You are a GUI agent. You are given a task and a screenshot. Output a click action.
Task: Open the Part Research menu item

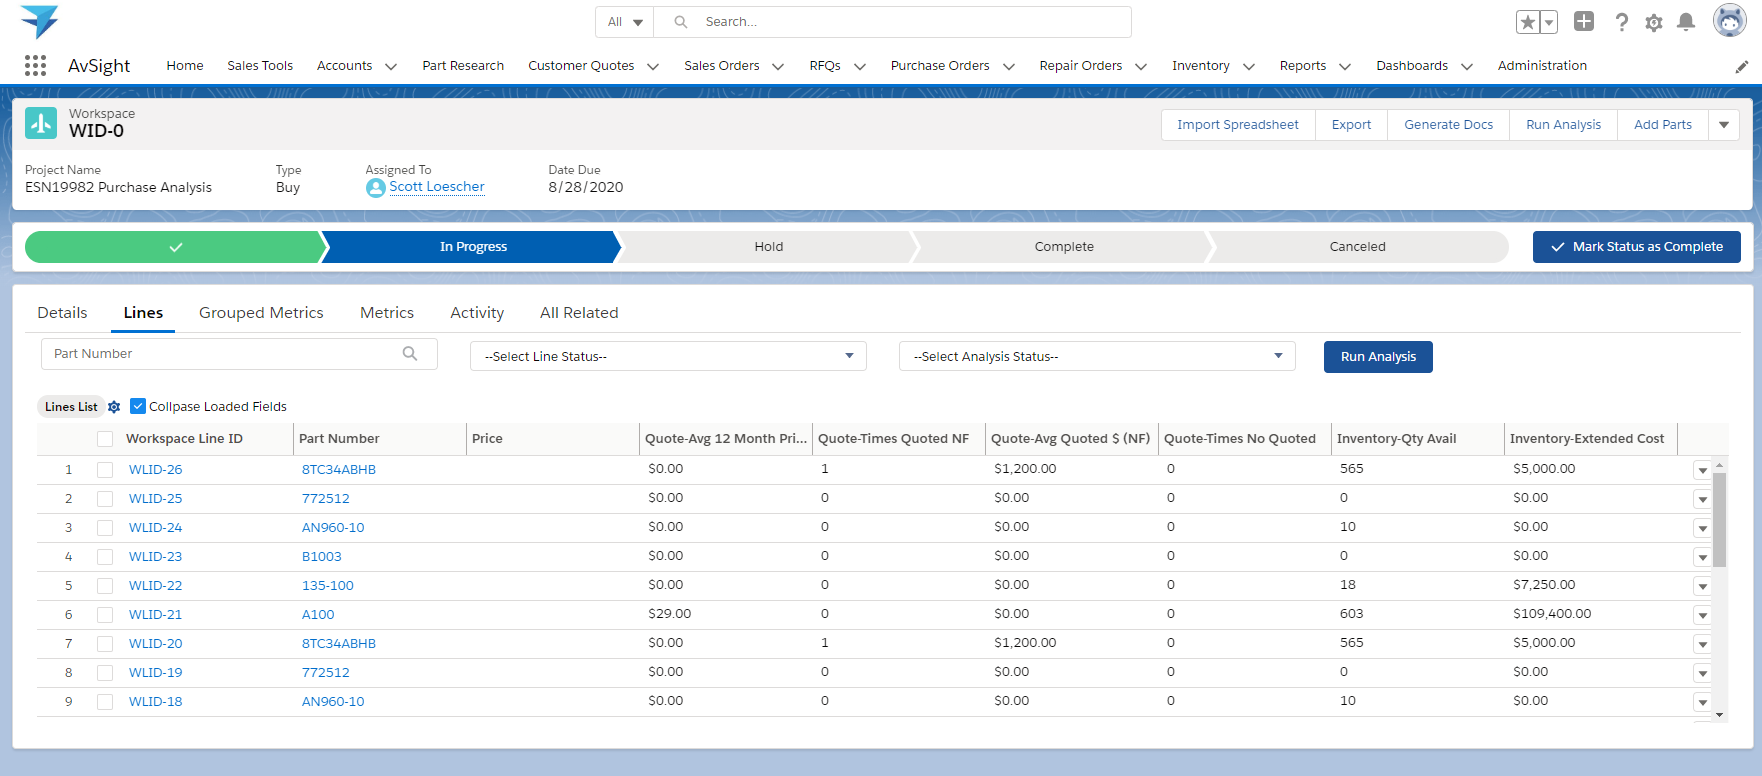pyautogui.click(x=463, y=66)
